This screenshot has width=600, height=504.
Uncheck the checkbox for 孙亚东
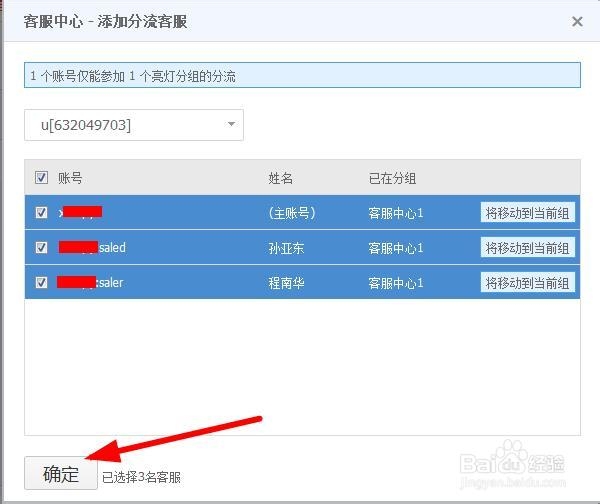coord(41,247)
